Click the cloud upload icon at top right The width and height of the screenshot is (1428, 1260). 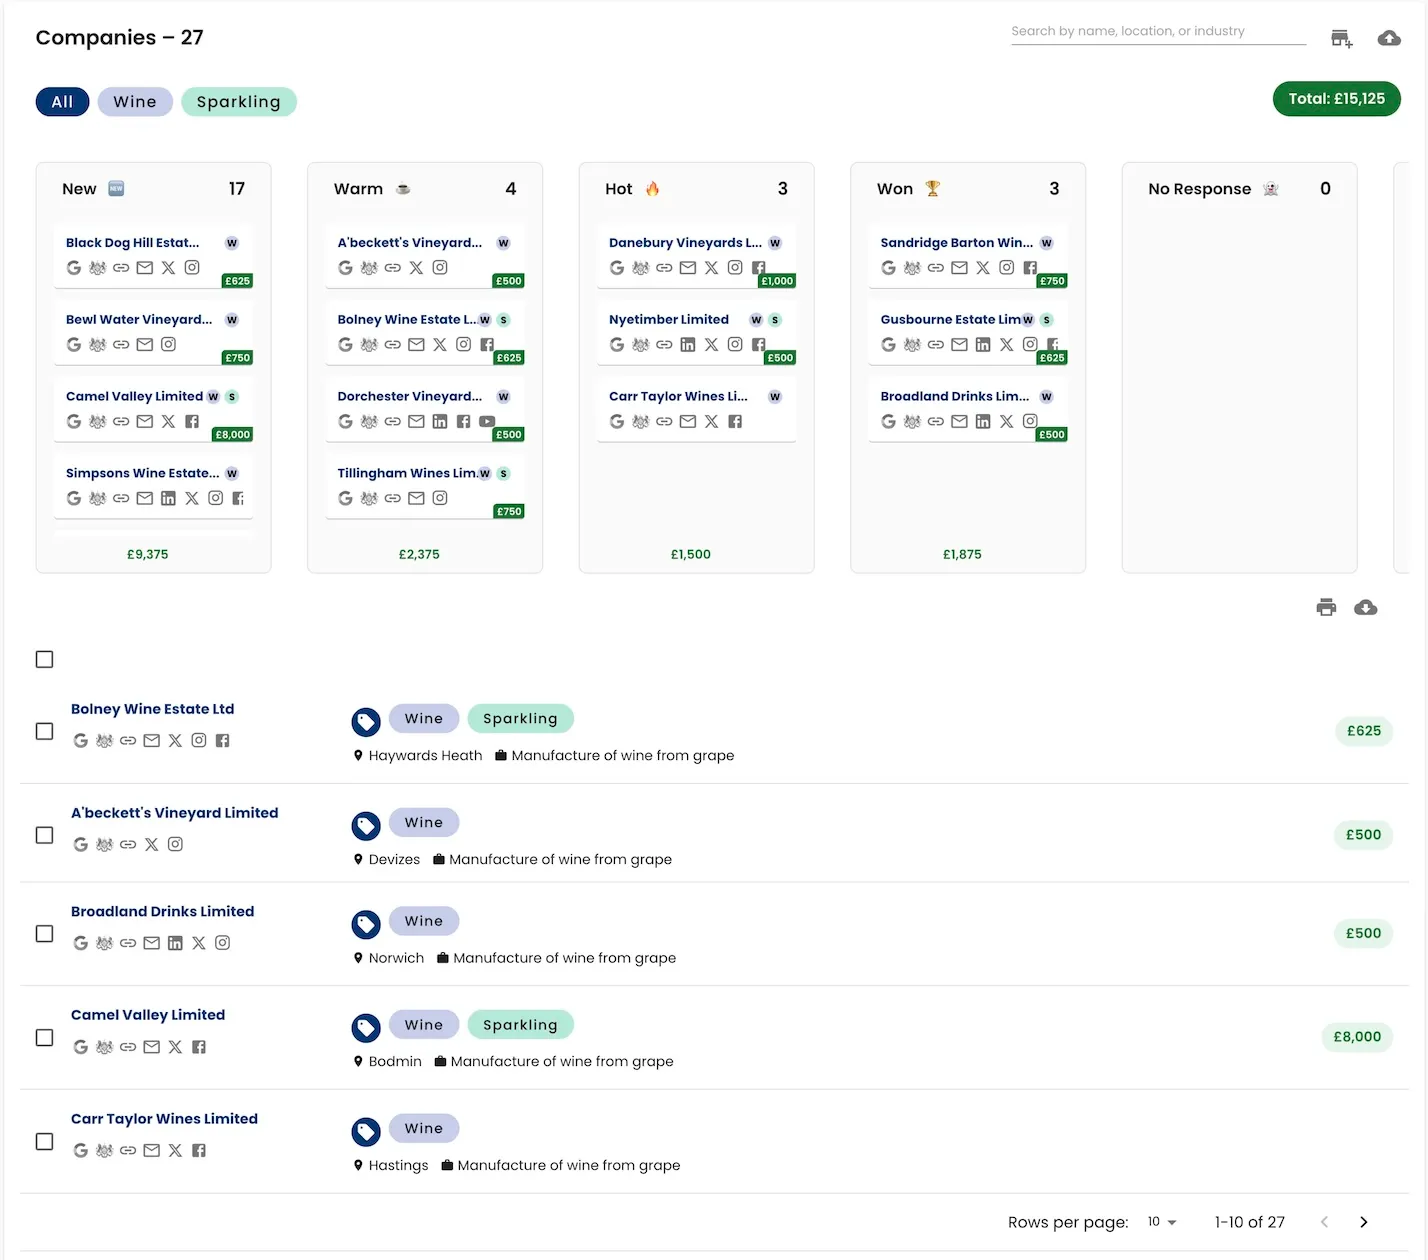coord(1389,38)
